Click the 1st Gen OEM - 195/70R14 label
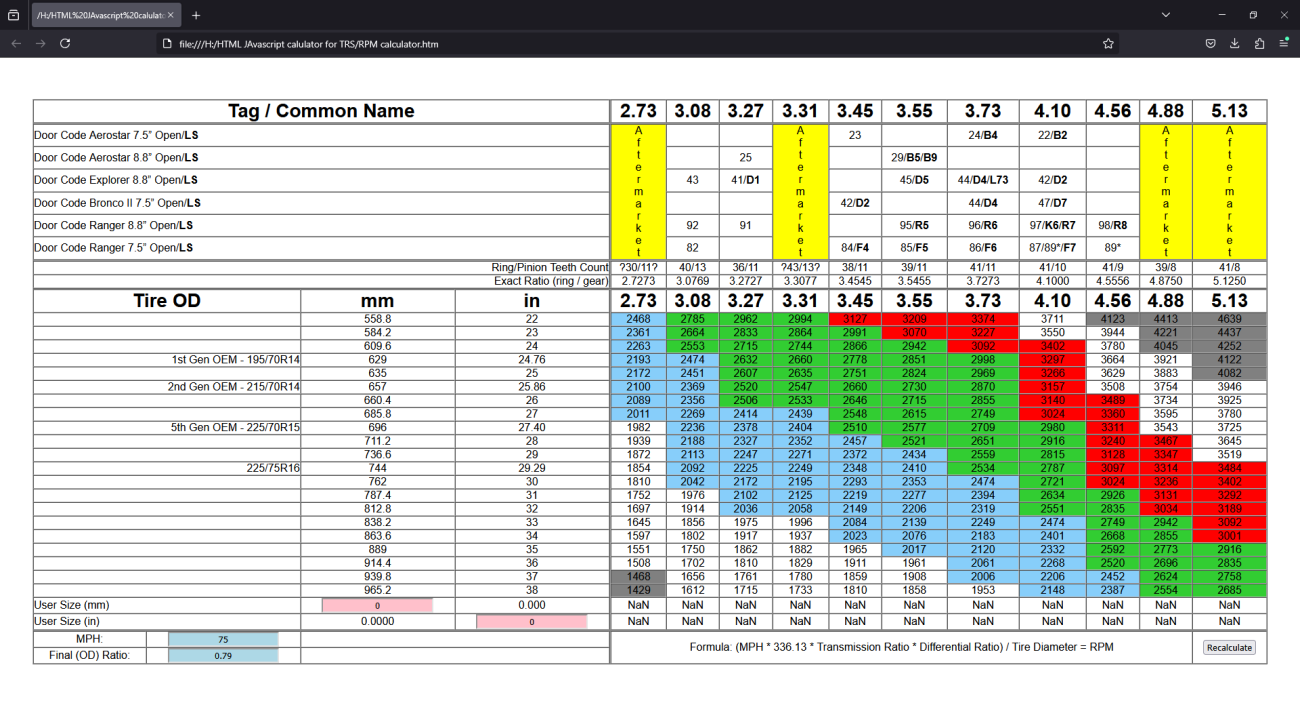The image size is (1300, 705). click(236, 358)
